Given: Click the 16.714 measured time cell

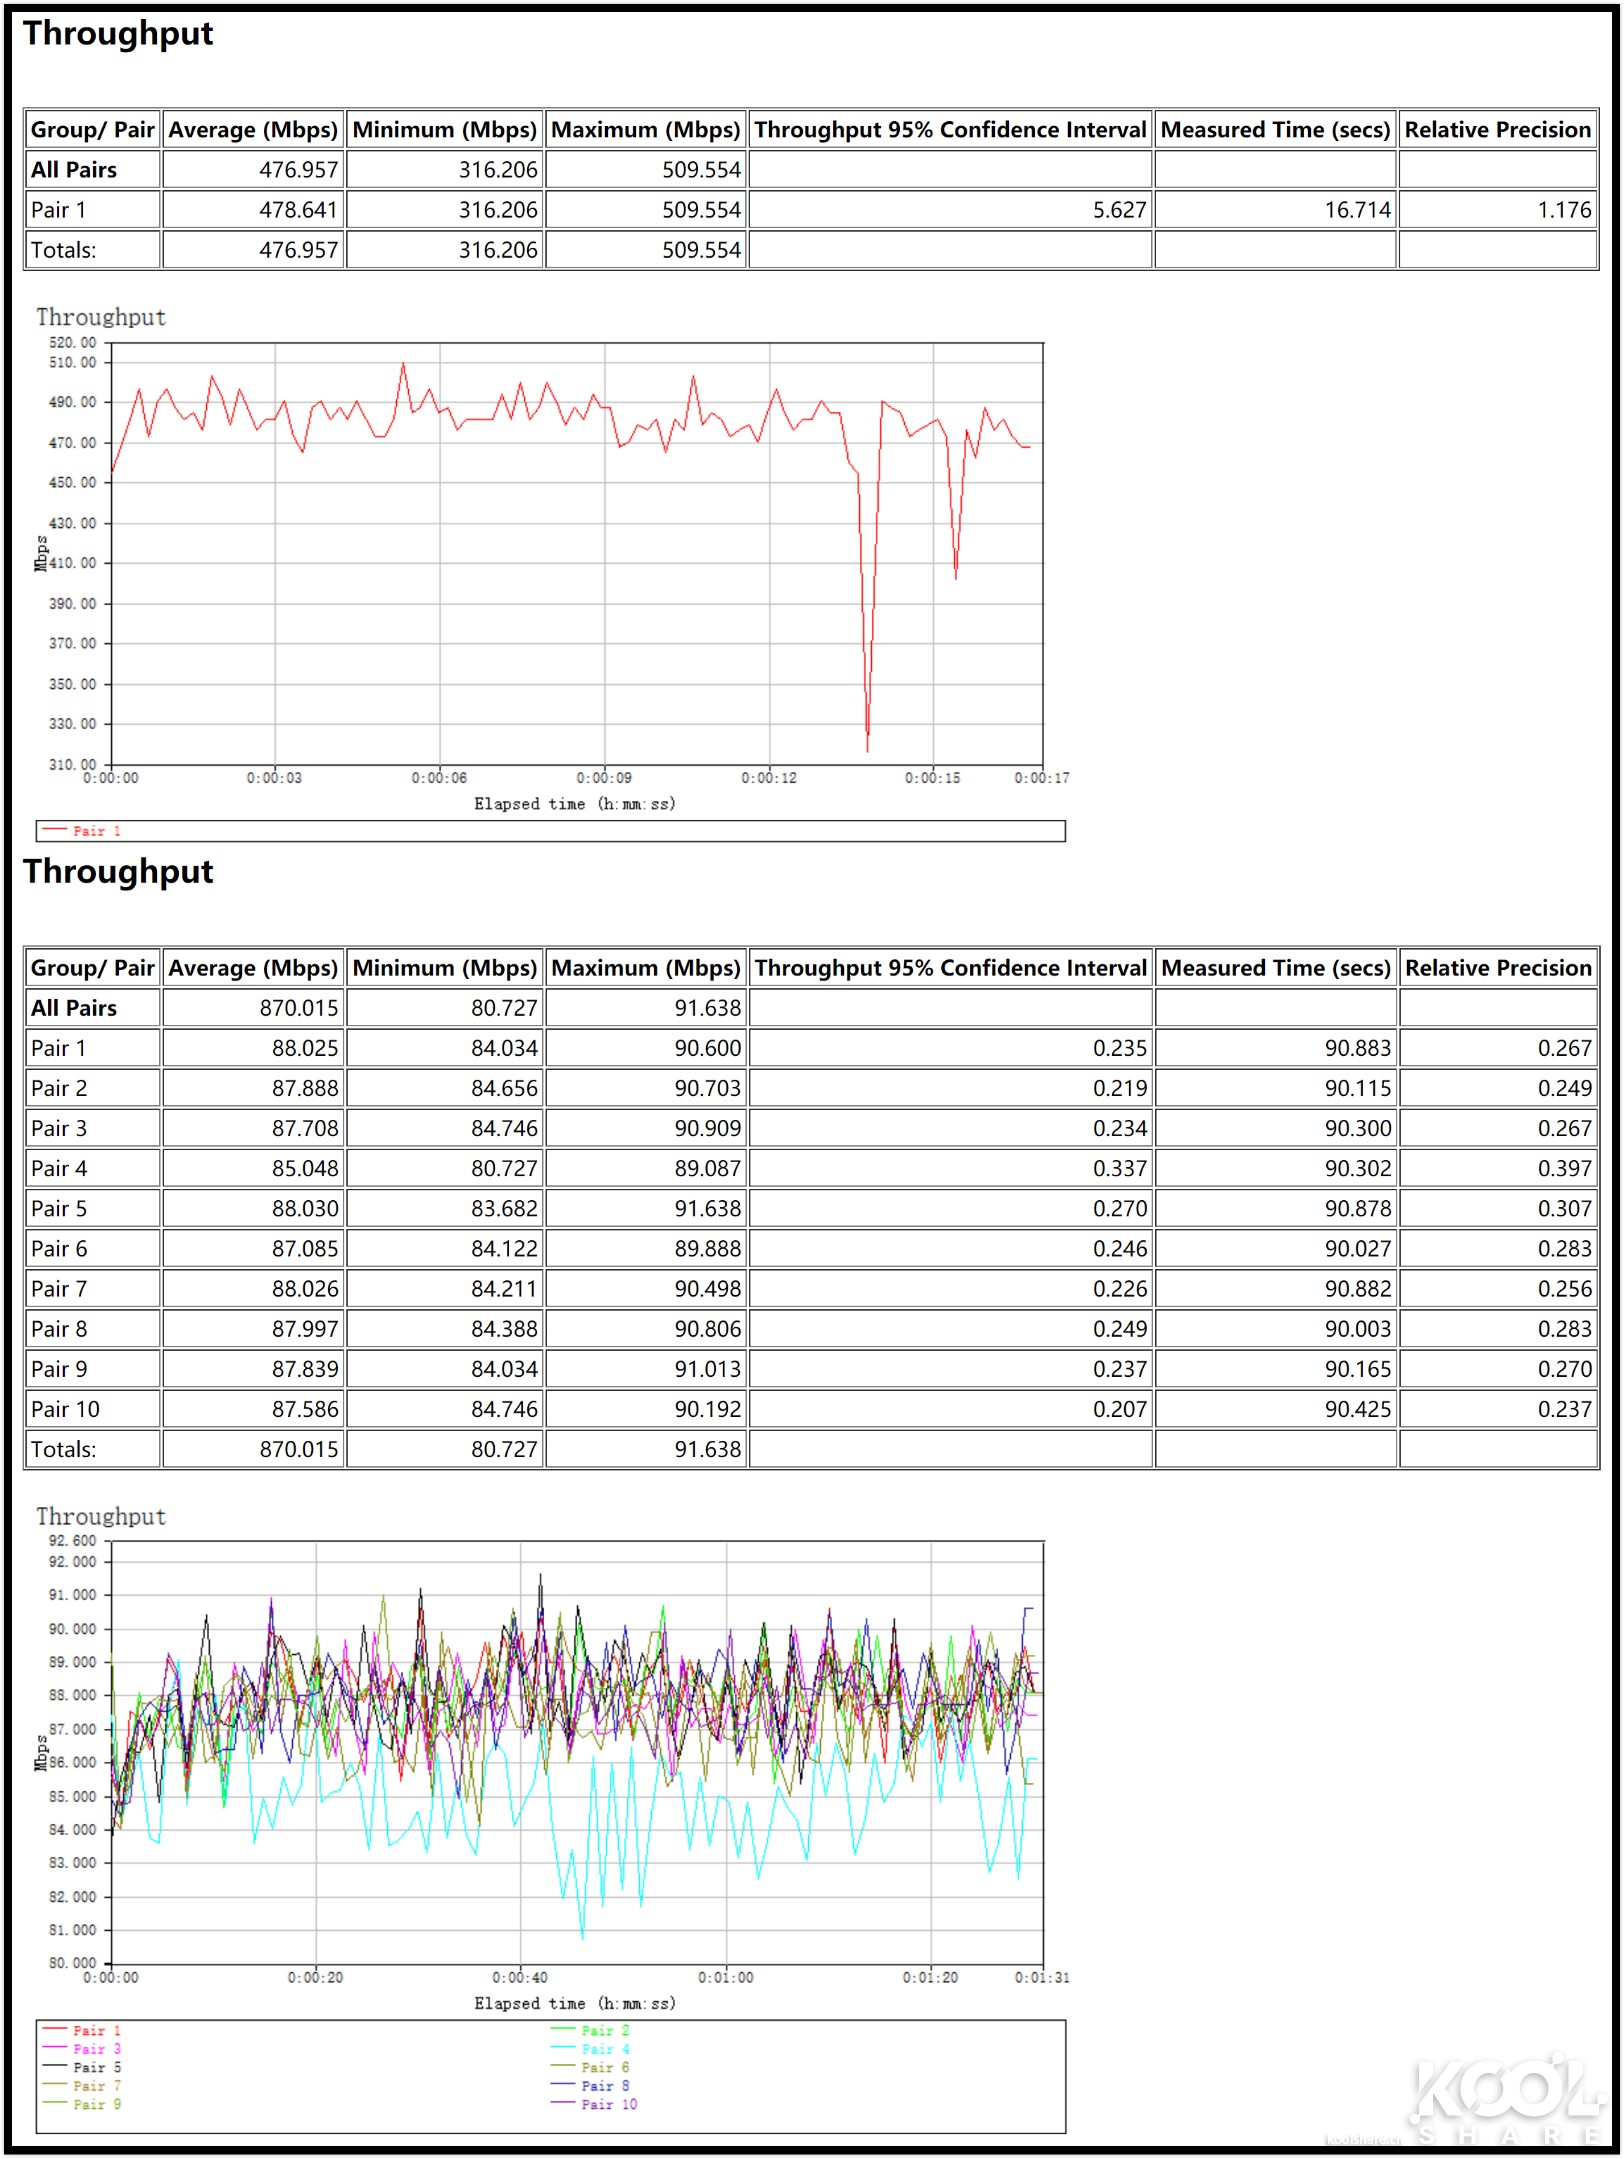Looking at the screenshot, I should coord(1275,210).
